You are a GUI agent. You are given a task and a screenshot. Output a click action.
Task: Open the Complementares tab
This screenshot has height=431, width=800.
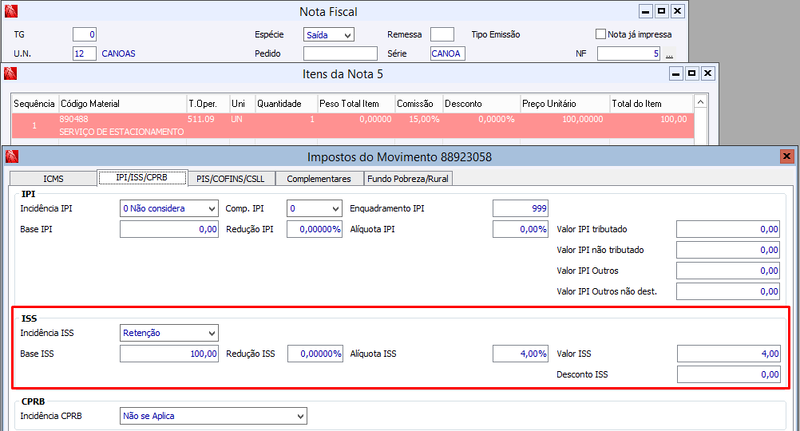click(319, 179)
